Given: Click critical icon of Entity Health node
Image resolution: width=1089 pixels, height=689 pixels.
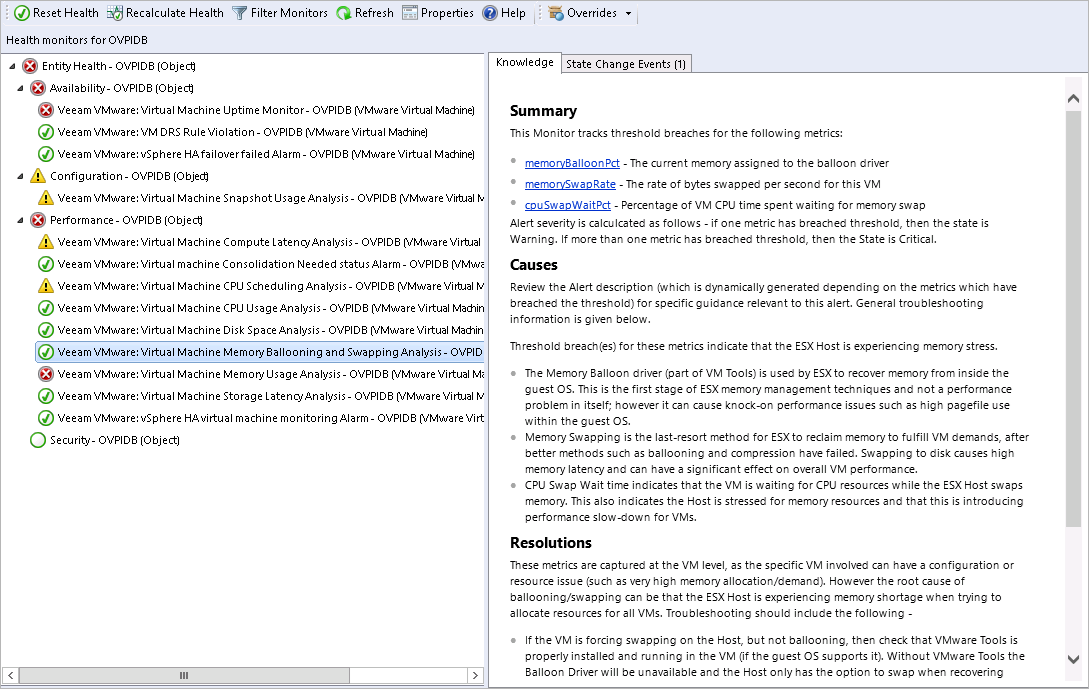Looking at the screenshot, I should [x=30, y=66].
